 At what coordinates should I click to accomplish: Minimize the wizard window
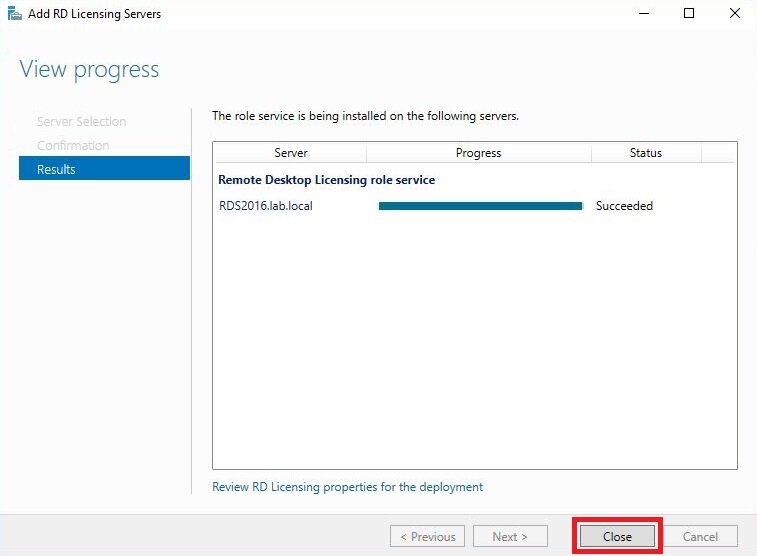(x=644, y=13)
